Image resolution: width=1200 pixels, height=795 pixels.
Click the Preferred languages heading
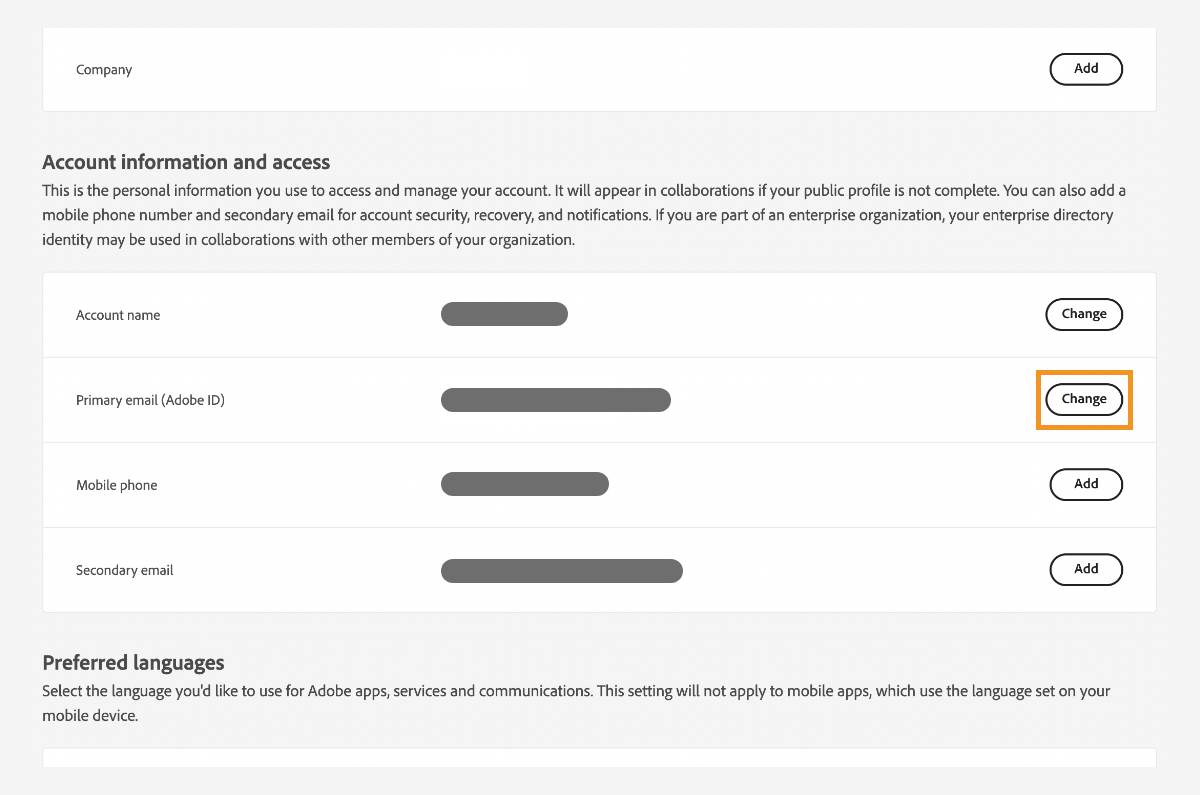pos(133,662)
